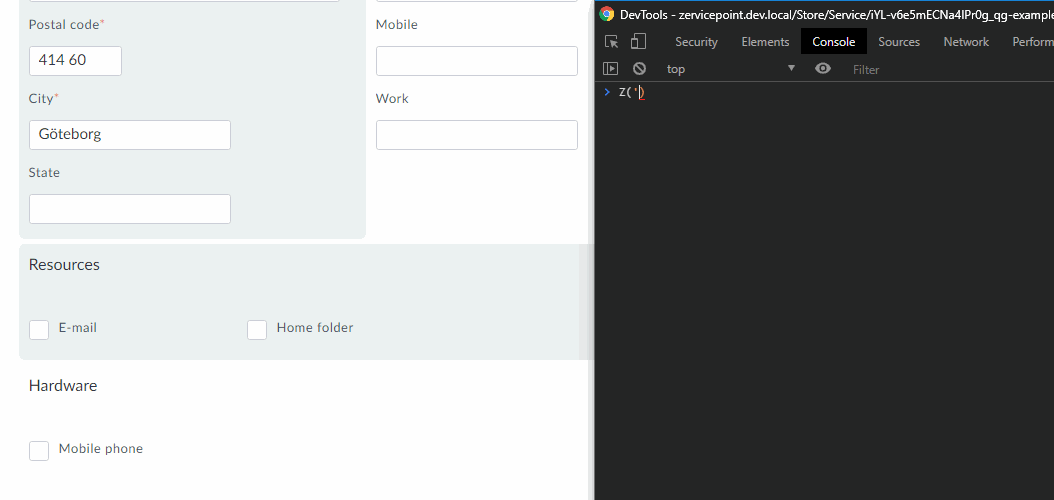Show the console sidebar

(x=611, y=69)
